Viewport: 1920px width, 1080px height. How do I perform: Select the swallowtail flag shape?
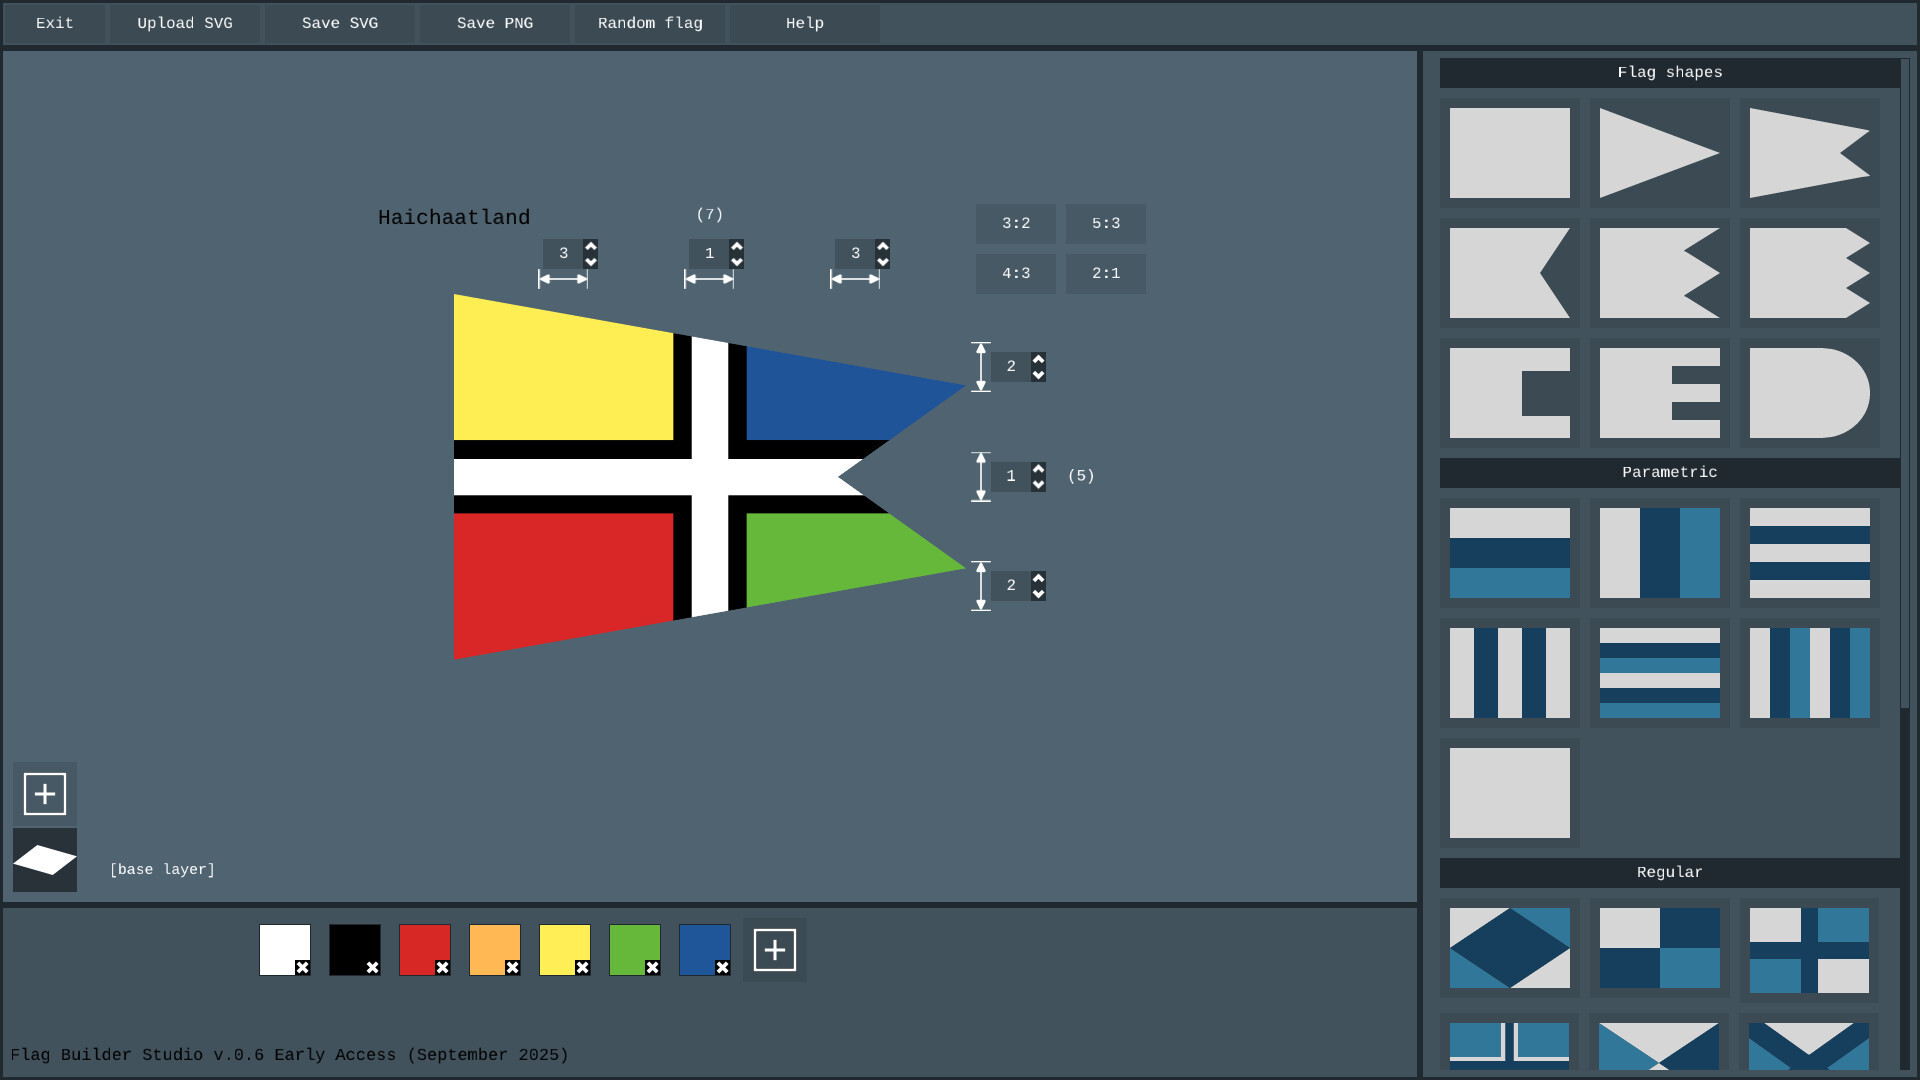tap(1810, 153)
